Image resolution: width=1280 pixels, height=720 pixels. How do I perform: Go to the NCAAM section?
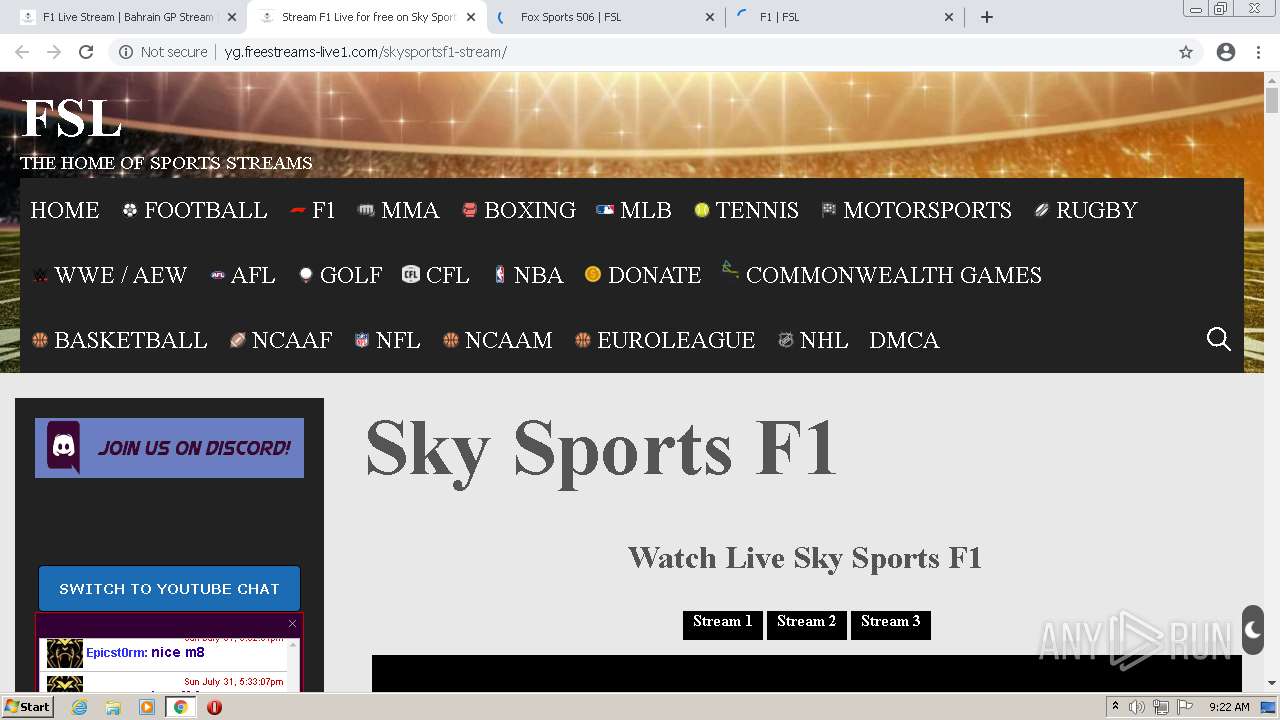[497, 340]
